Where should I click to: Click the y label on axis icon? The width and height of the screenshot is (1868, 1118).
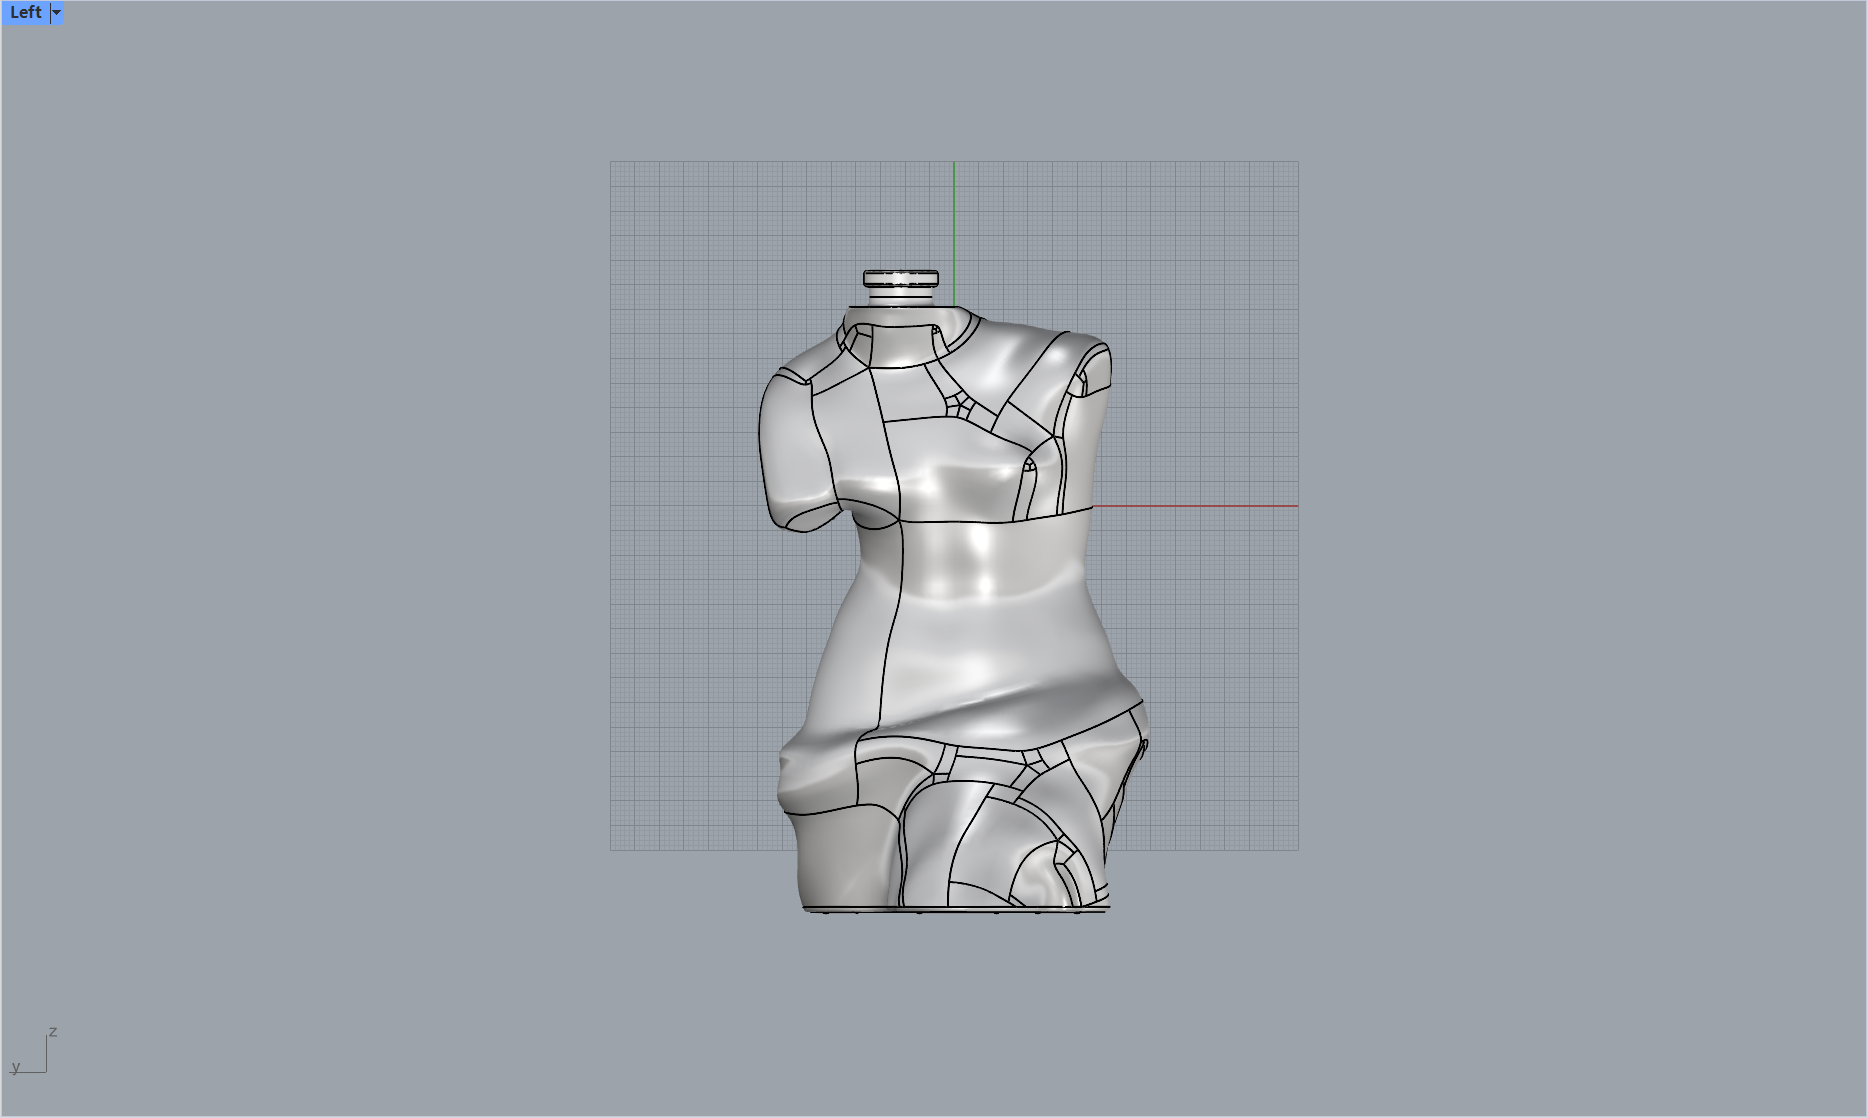point(16,1066)
